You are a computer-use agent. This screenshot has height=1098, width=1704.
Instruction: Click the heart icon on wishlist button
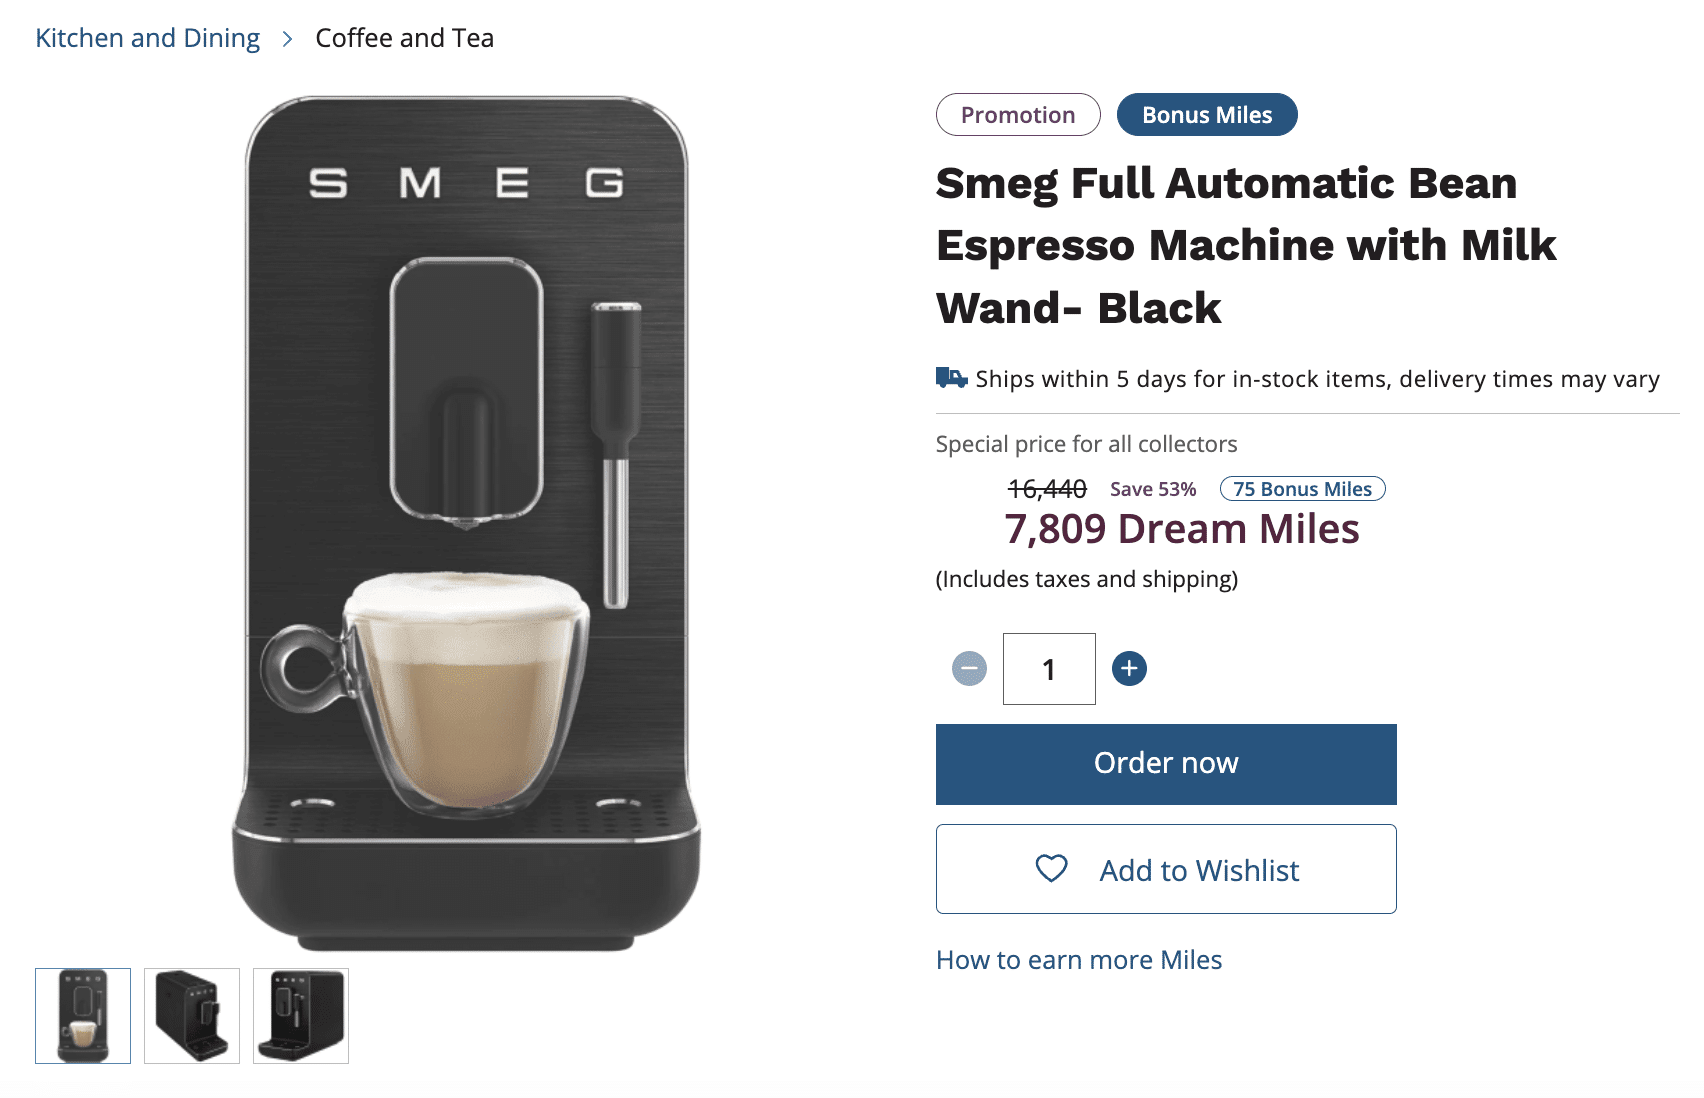pos(1051,868)
